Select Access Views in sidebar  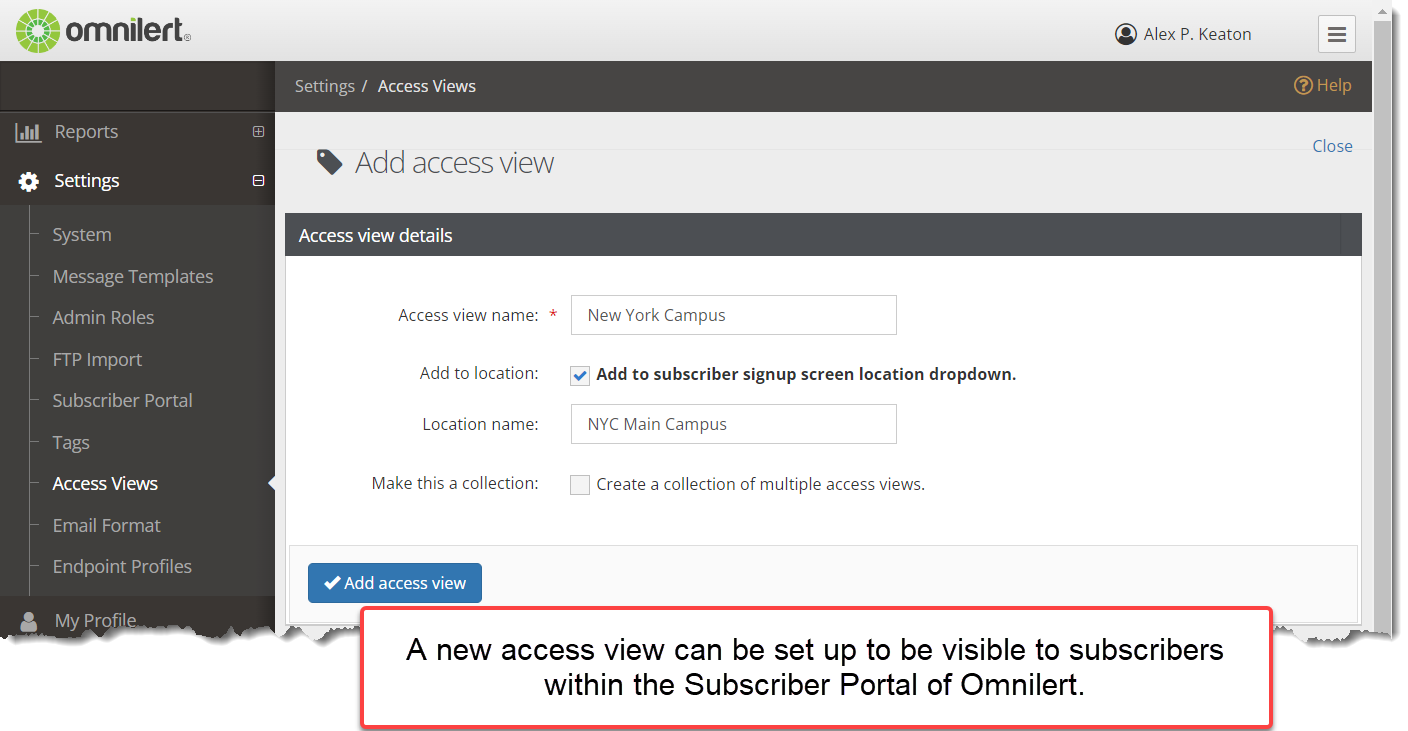pyautogui.click(x=105, y=484)
